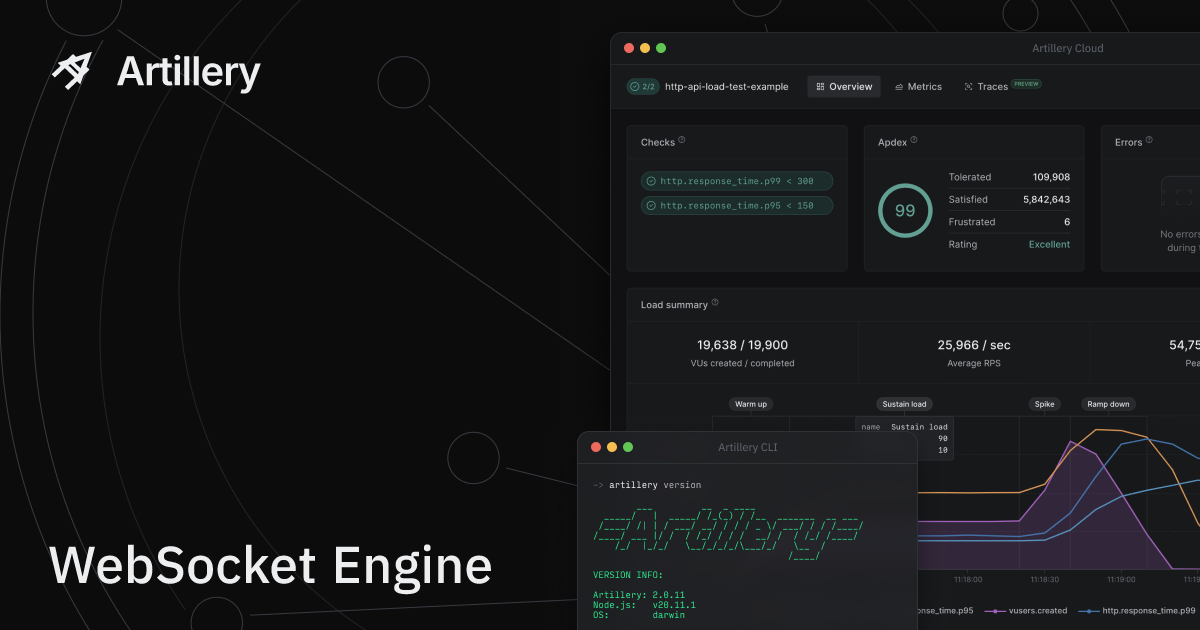Click the Apdex score 99 gauge
1200x630 pixels.
pyautogui.click(x=905, y=211)
